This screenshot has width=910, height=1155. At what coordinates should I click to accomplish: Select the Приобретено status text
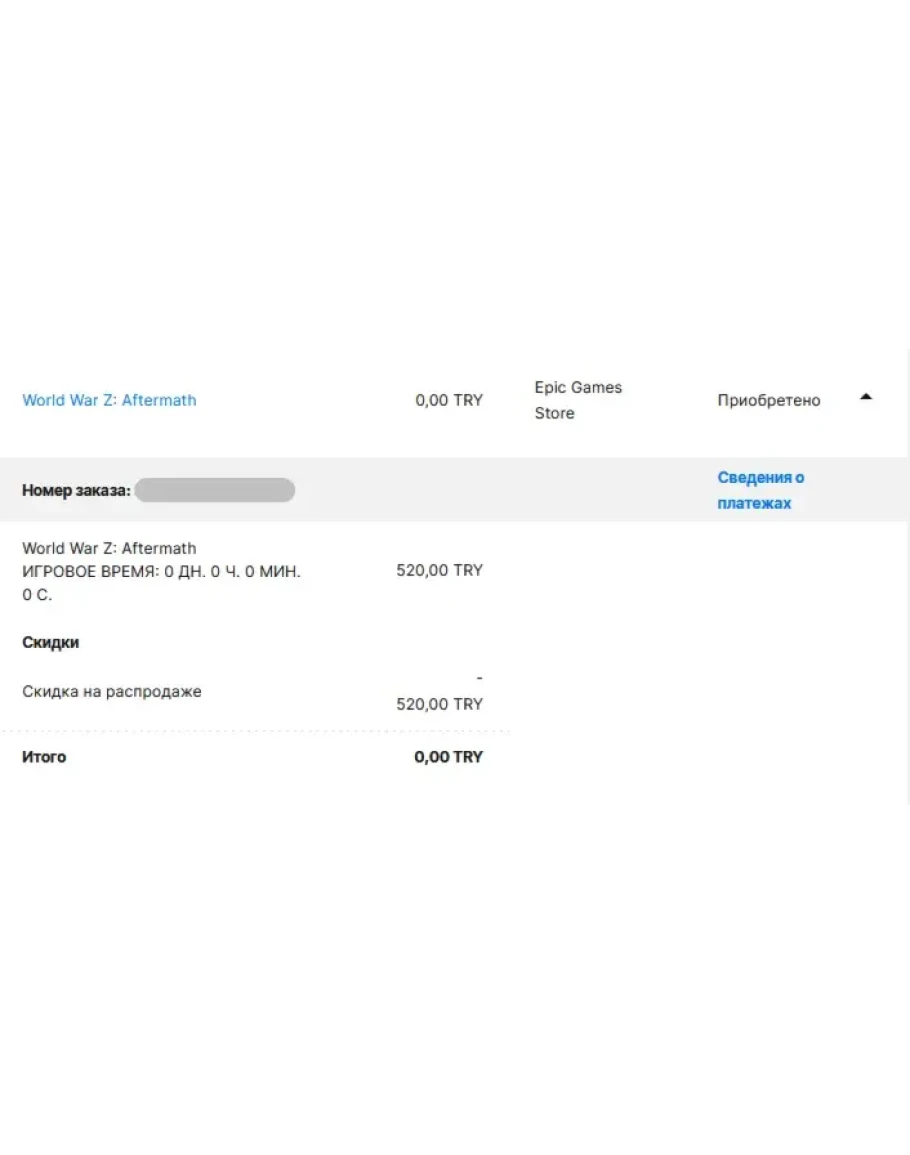tap(768, 400)
